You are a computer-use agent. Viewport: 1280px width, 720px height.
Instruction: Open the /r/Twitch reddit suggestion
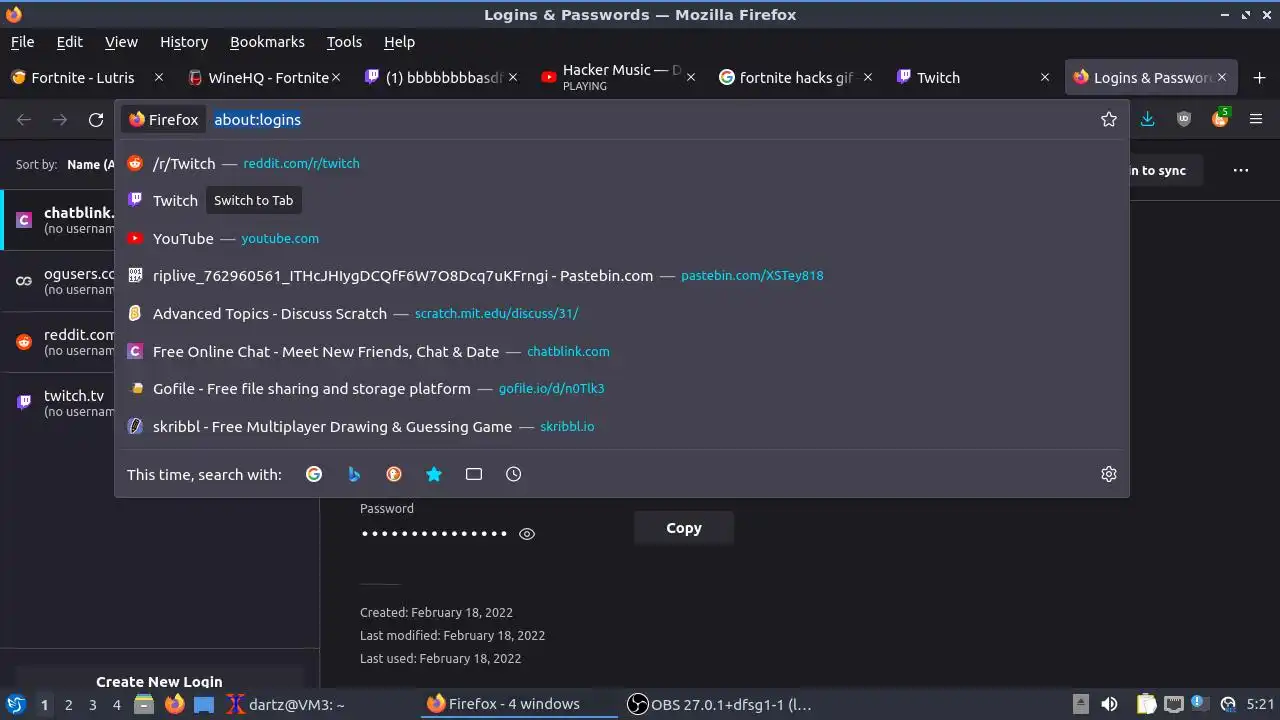click(622, 163)
